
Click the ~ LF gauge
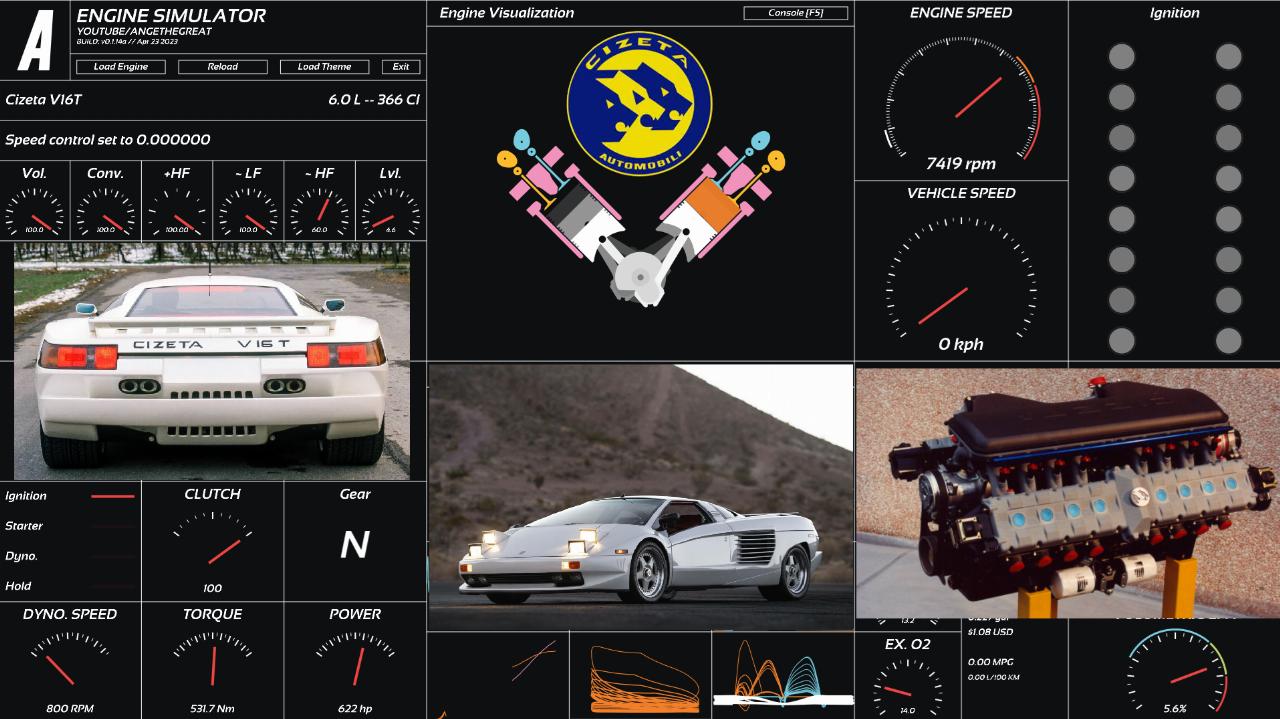click(x=248, y=211)
